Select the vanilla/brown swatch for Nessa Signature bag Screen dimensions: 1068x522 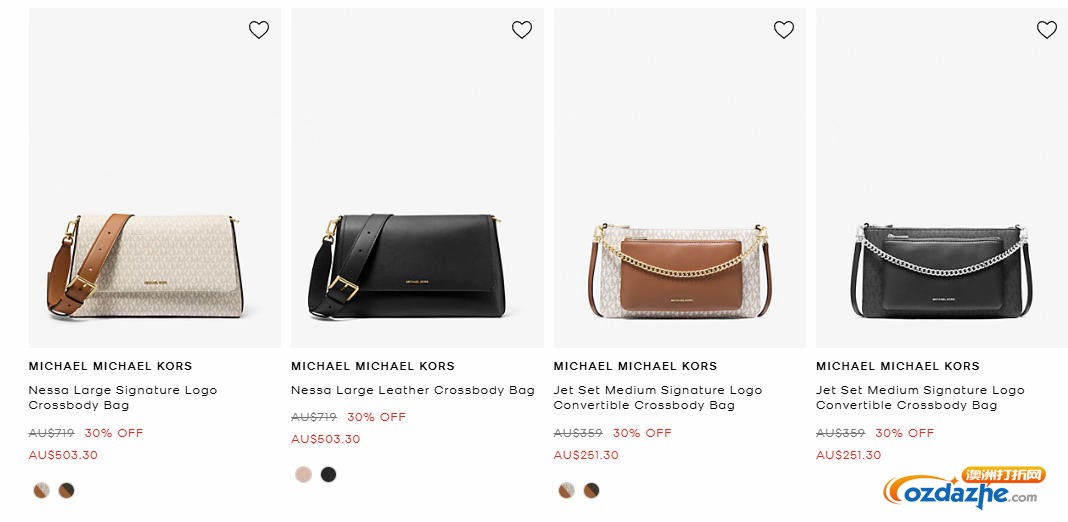(41, 490)
